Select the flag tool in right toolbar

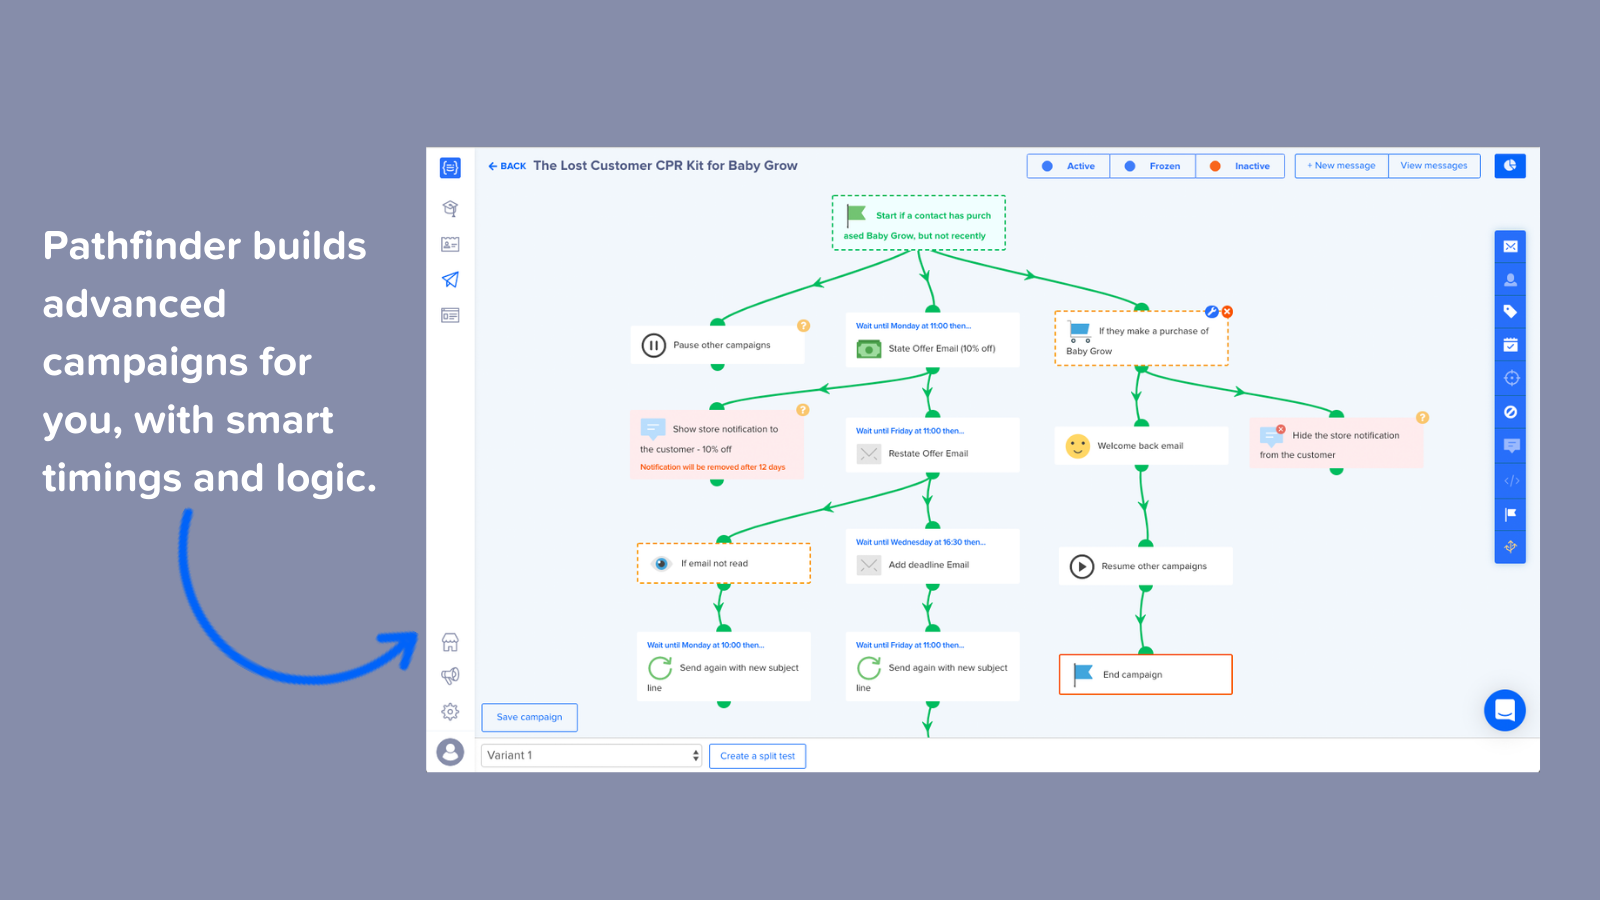click(1510, 514)
